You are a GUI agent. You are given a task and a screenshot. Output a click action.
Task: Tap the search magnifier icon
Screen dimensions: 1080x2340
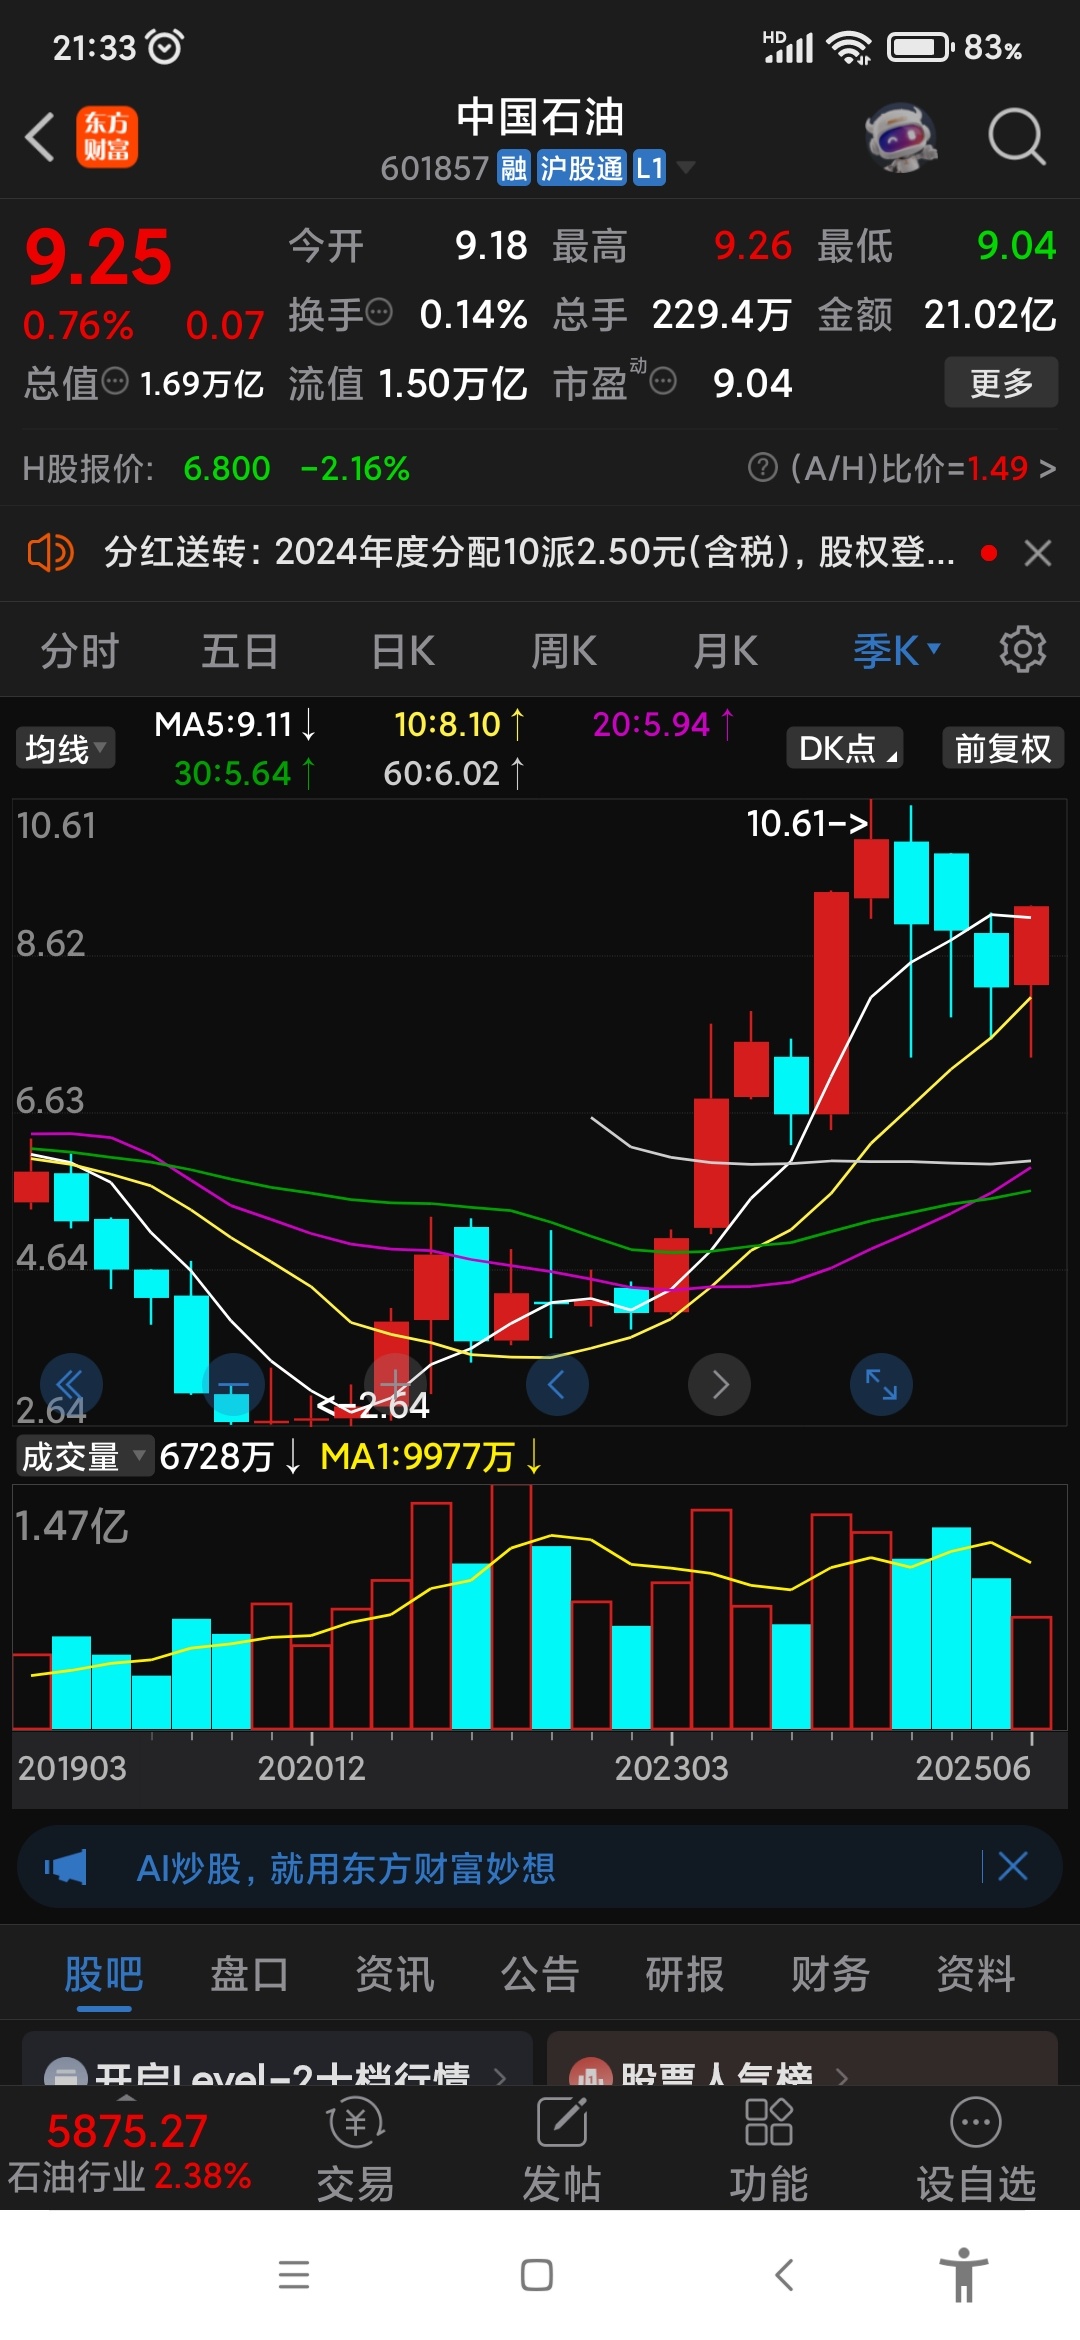click(x=1016, y=137)
